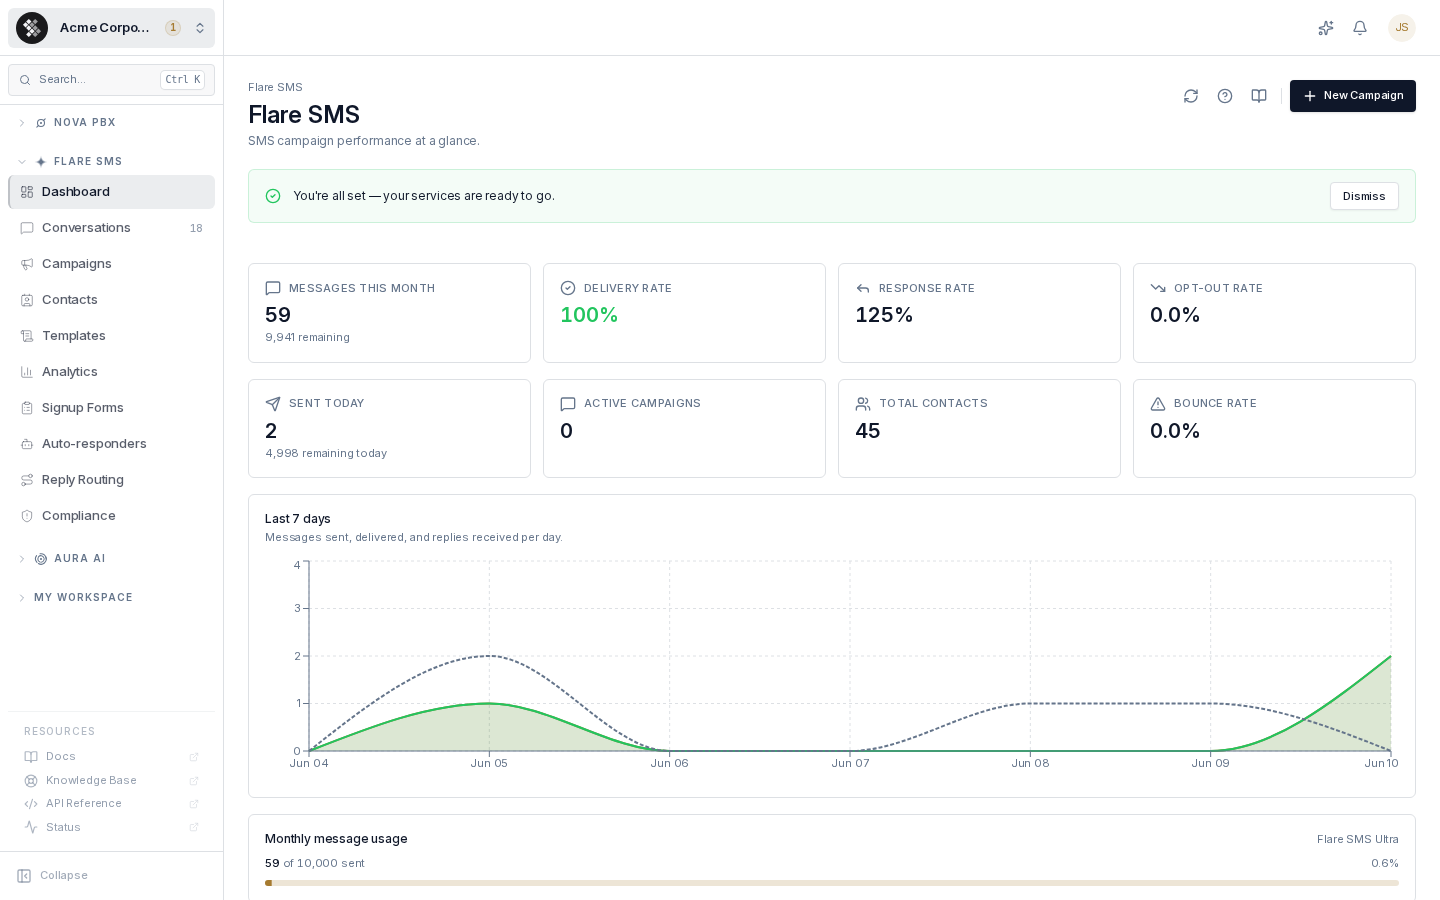Screen dimensions: 1440x900
Task: Click the Delivery Rate check icon
Action: [568, 288]
